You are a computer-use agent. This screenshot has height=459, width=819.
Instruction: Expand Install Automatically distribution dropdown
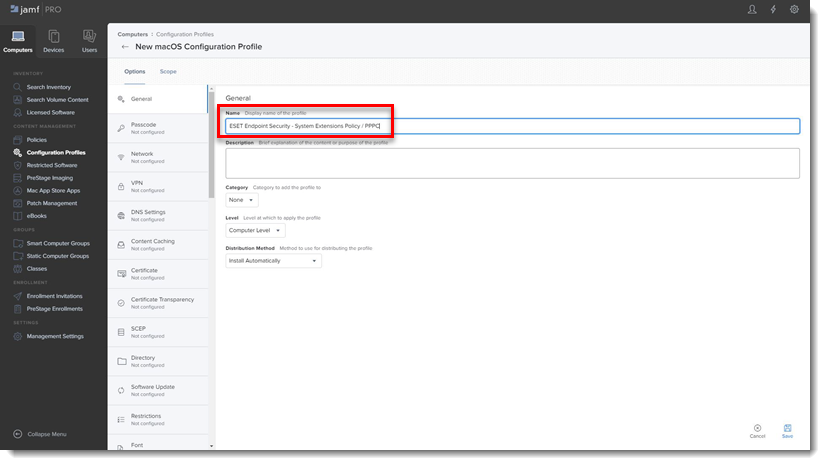(x=273, y=261)
